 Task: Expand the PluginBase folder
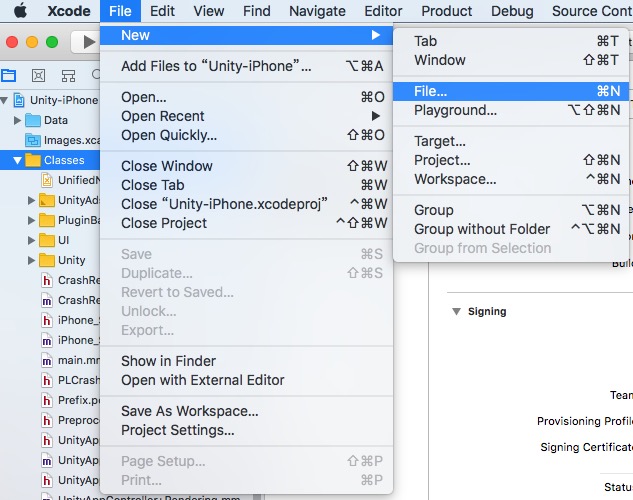[x=31, y=220]
